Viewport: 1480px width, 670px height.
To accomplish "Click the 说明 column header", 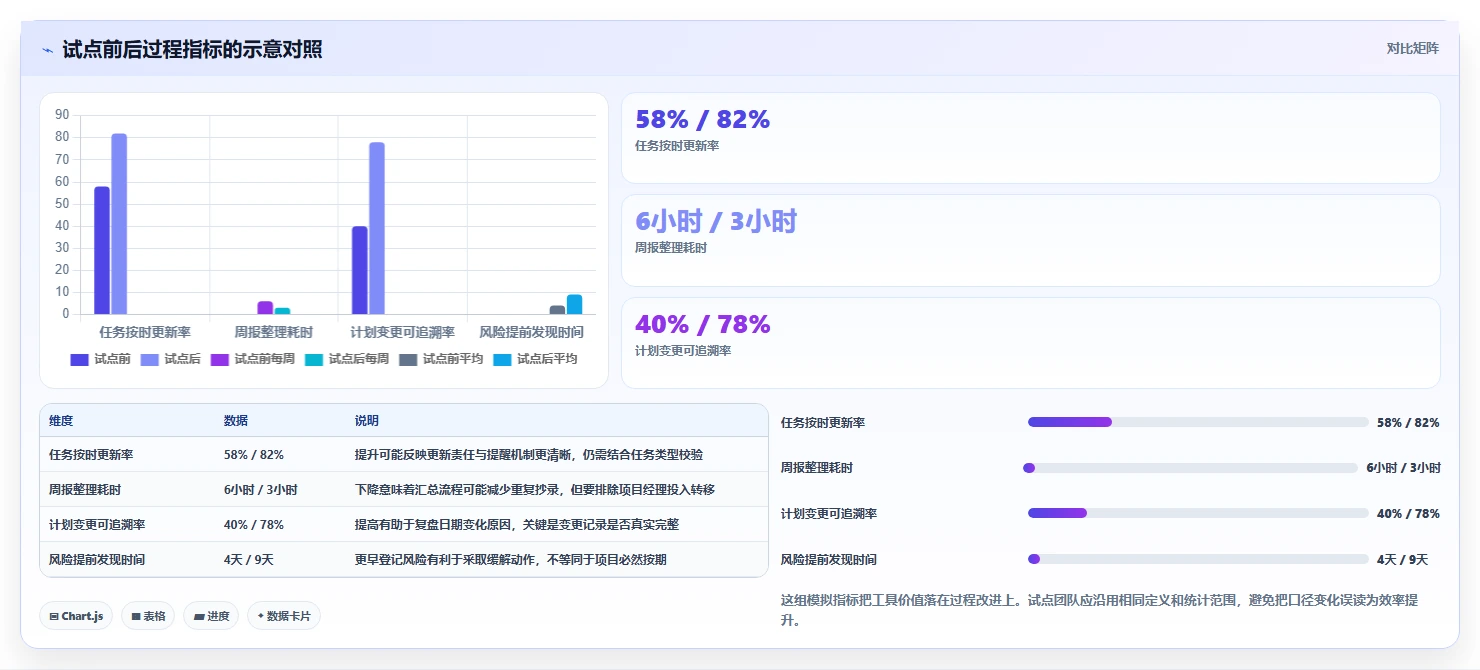I will [x=367, y=421].
